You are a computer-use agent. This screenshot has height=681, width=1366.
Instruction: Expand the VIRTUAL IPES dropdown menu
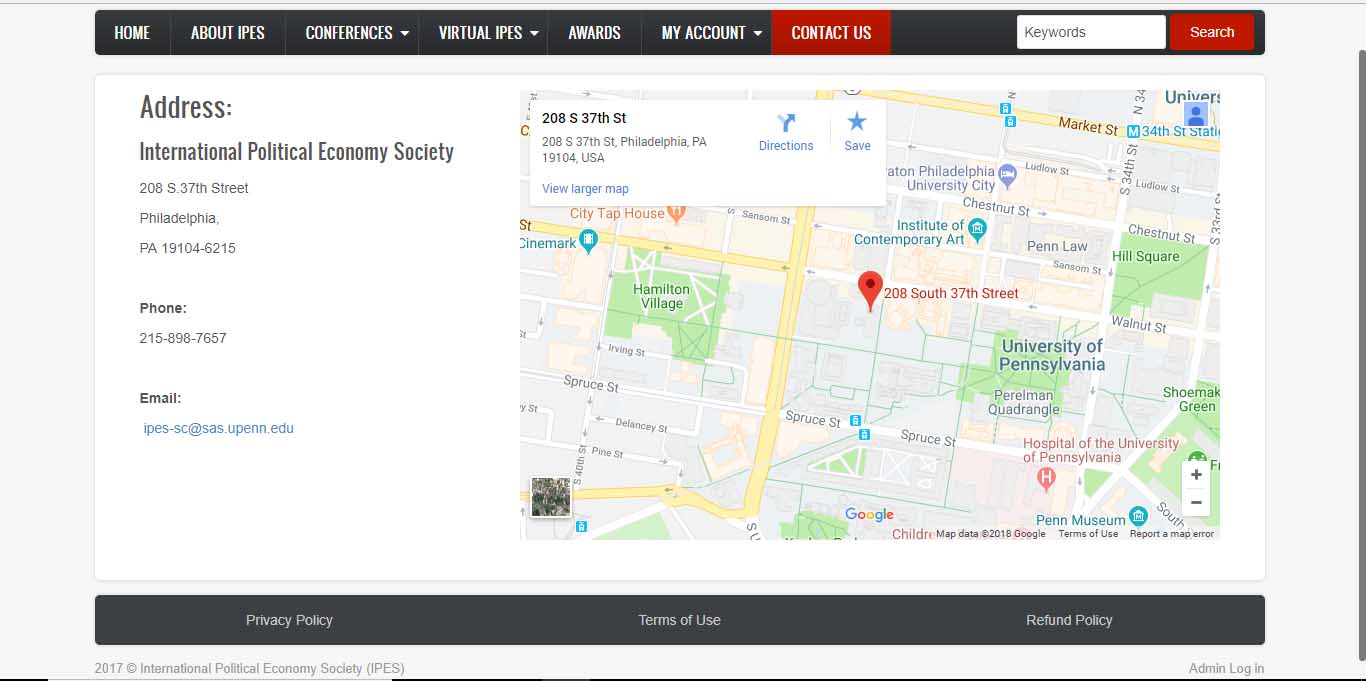[x=483, y=33]
